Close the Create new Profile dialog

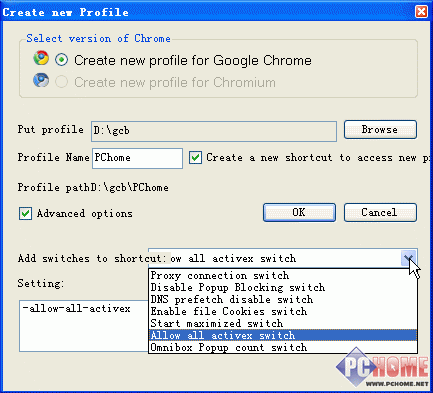click(421, 12)
